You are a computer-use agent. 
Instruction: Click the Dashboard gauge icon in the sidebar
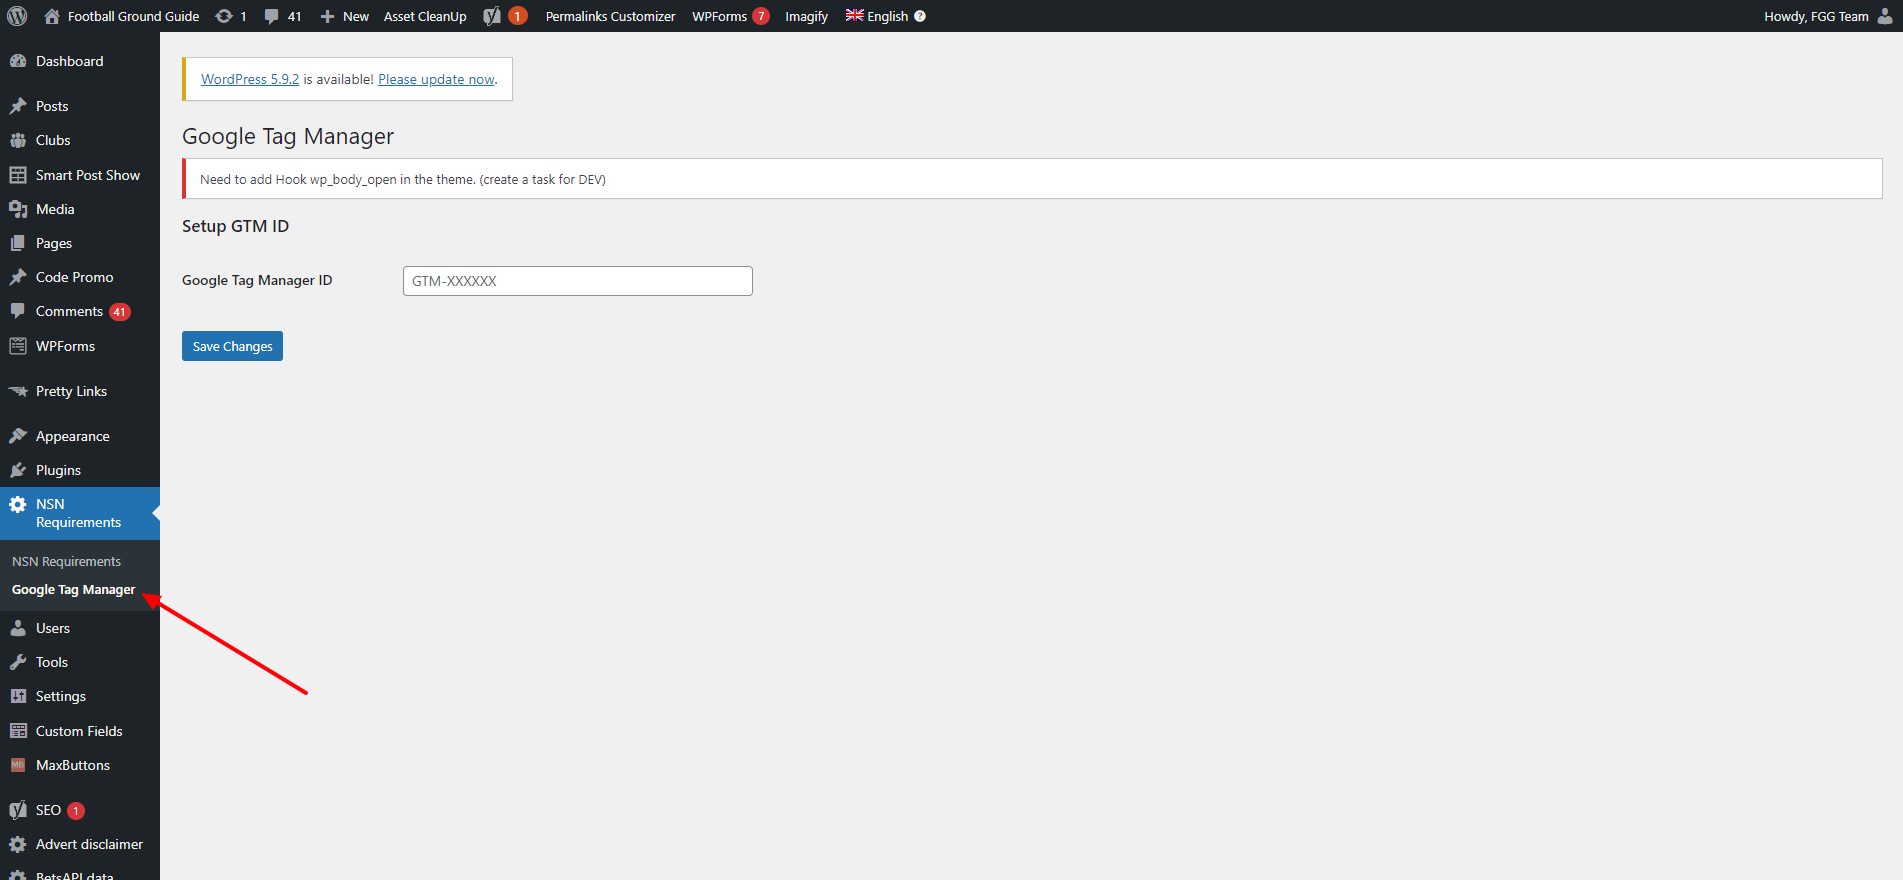[x=18, y=61]
